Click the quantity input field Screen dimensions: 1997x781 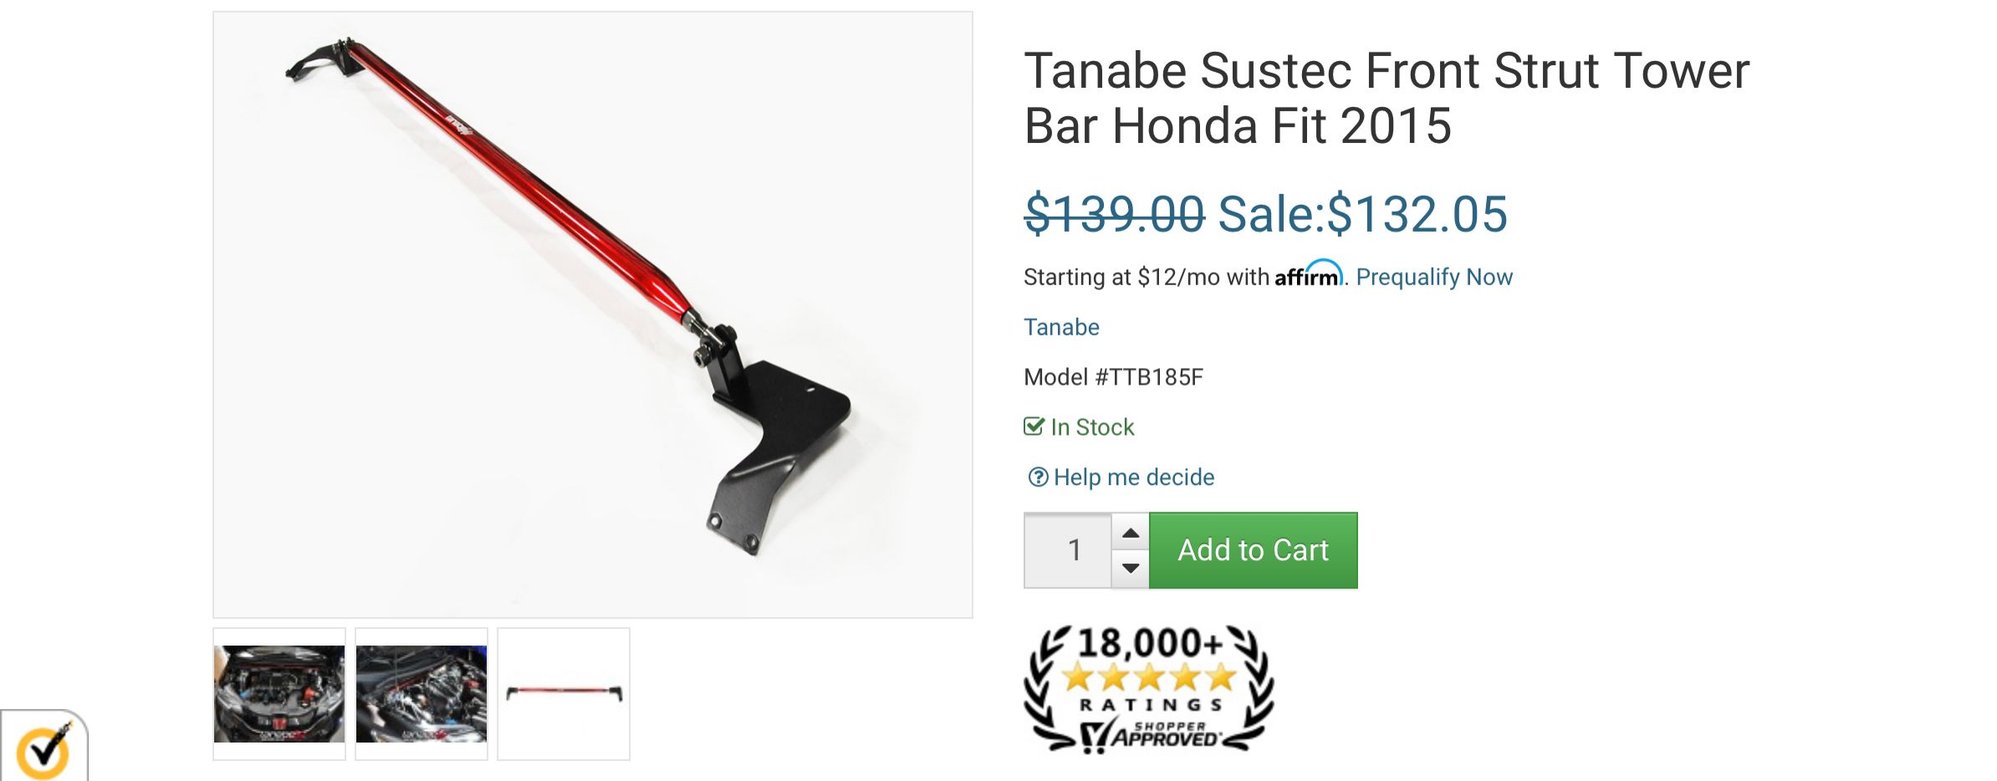pos(1068,550)
